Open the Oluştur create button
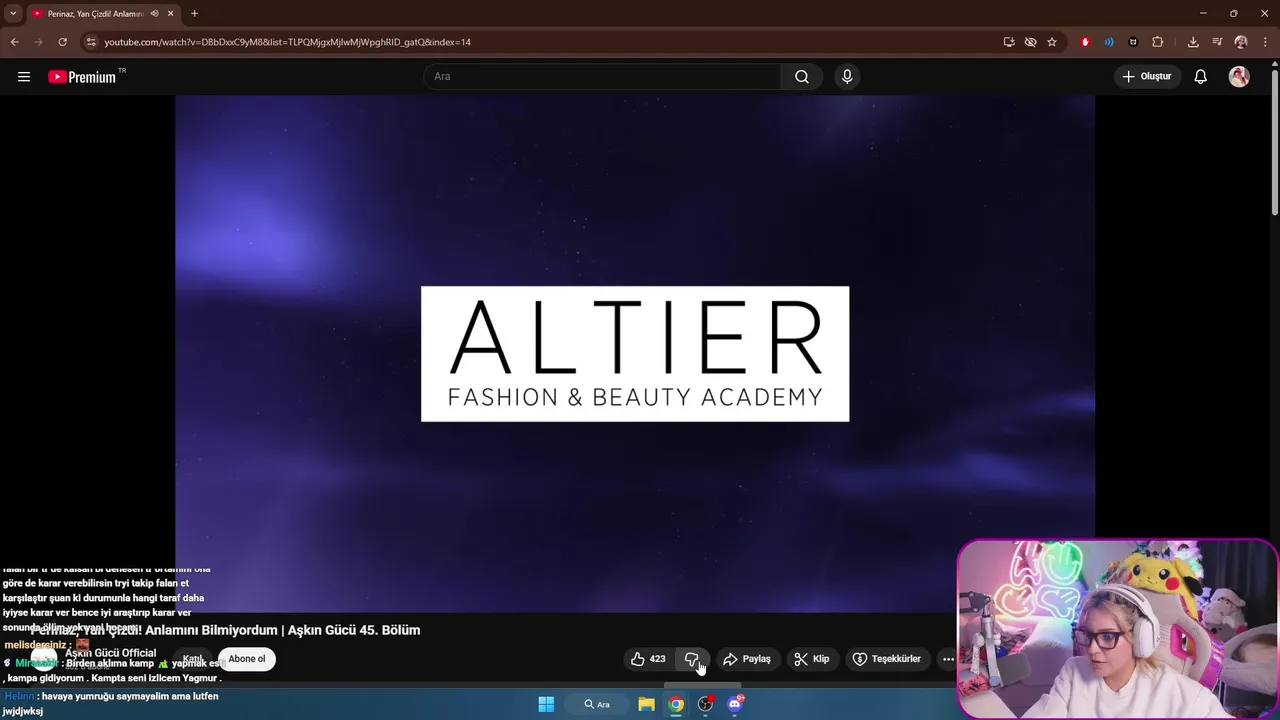 click(x=1148, y=77)
